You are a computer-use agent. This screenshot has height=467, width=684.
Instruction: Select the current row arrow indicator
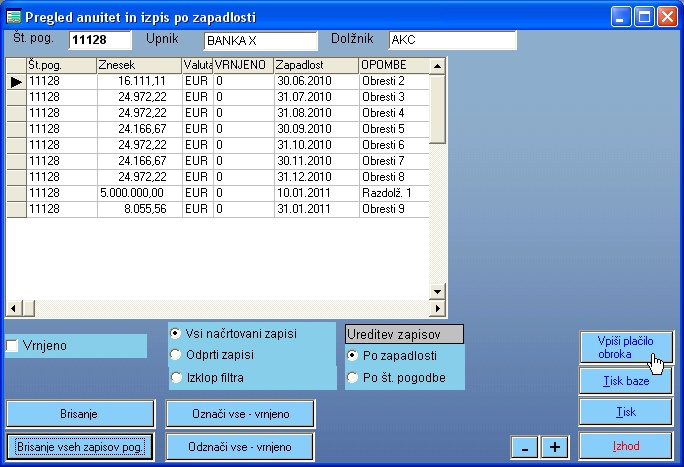[16, 82]
